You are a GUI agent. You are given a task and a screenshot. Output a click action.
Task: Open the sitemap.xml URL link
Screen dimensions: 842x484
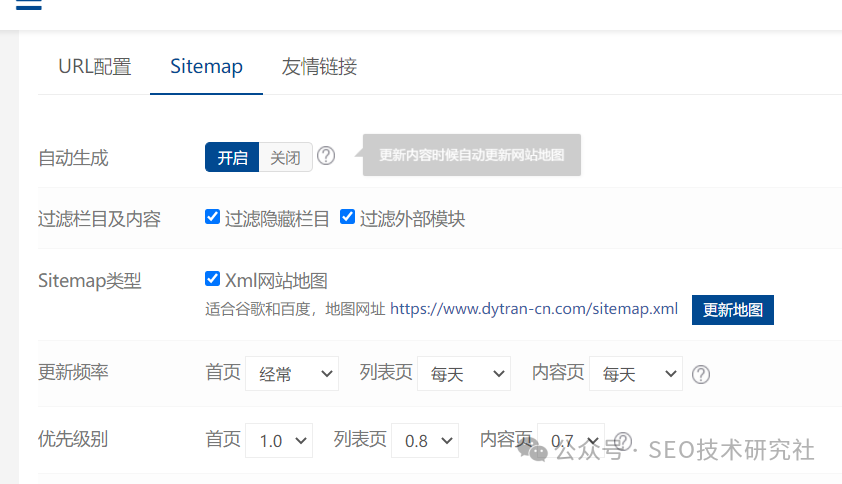[x=534, y=309]
